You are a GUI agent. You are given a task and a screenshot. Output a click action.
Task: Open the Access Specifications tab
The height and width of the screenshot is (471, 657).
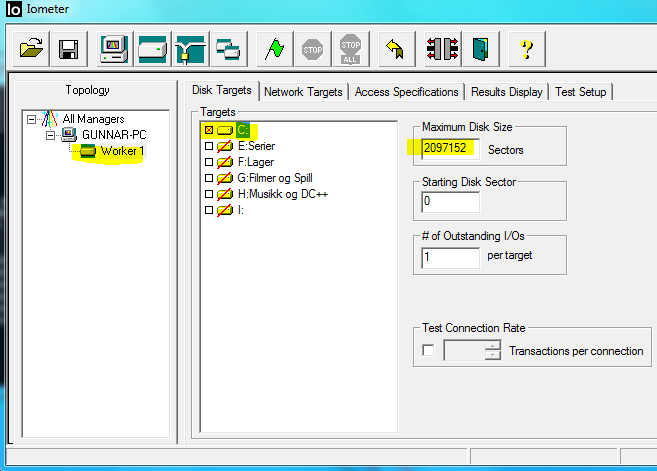406,92
